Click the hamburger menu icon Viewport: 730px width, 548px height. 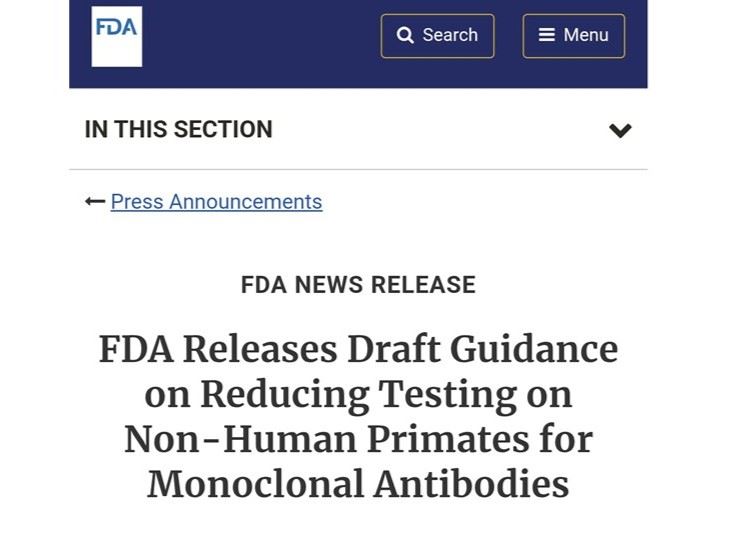click(x=547, y=36)
